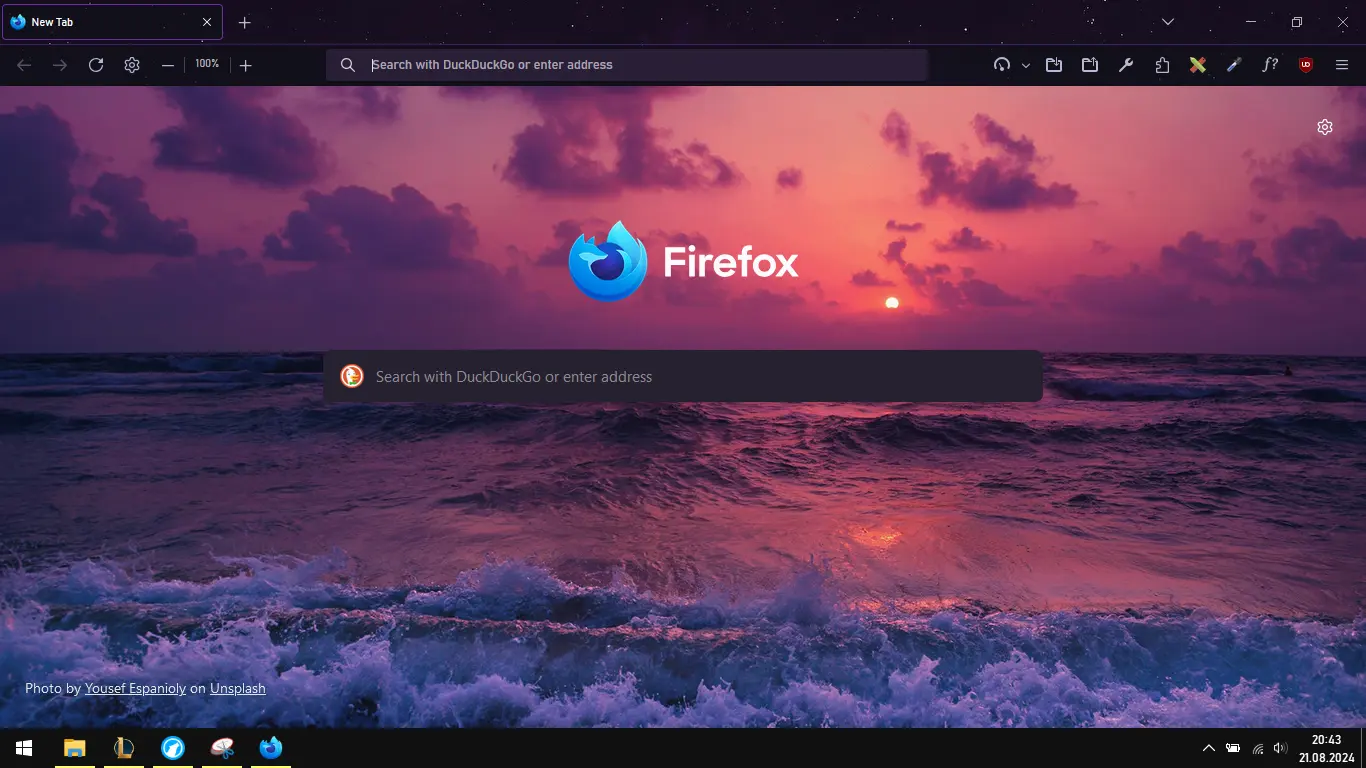Close the New Tab tab

click(207, 22)
